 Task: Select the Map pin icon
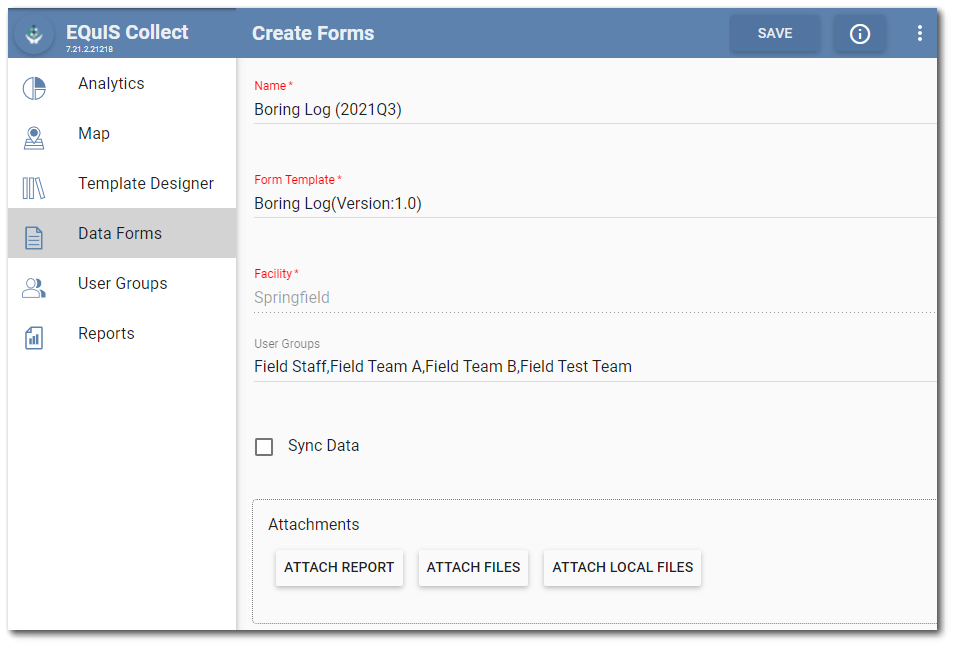coord(33,133)
